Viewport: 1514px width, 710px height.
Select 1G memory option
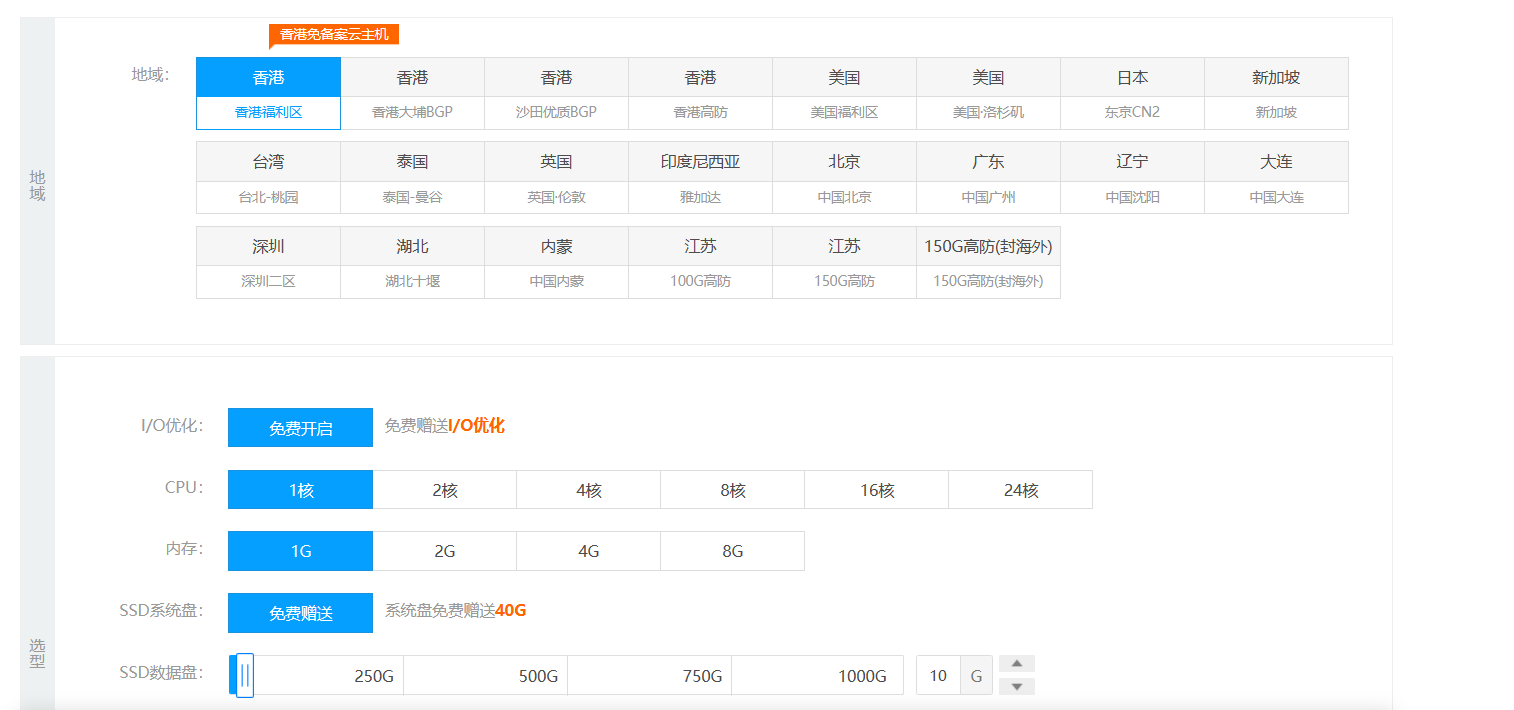[300, 551]
